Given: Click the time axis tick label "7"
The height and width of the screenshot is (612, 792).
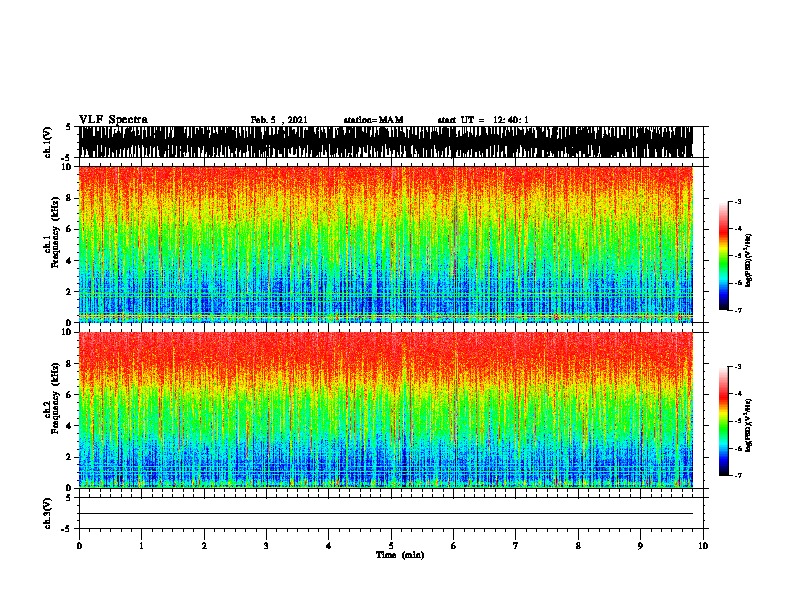Looking at the screenshot, I should tap(516, 546).
